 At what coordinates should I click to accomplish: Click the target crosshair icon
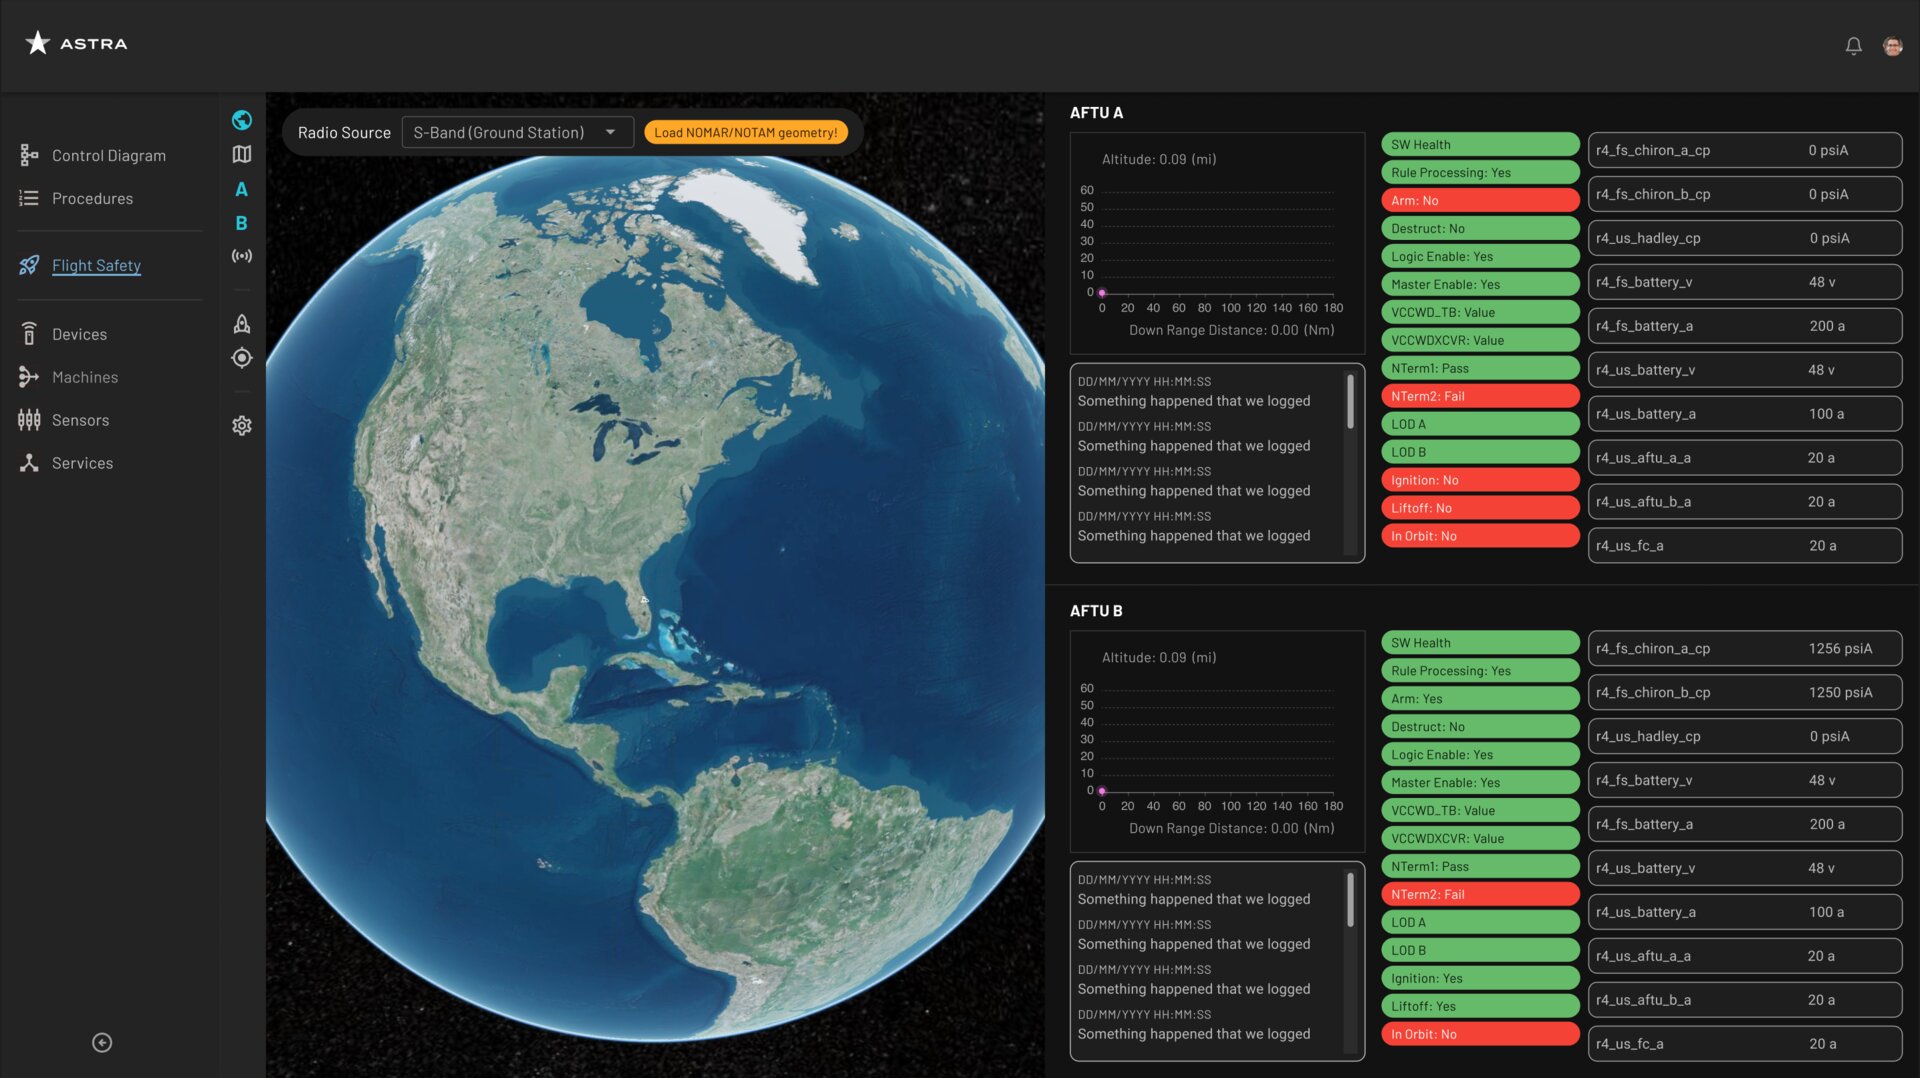coord(241,358)
